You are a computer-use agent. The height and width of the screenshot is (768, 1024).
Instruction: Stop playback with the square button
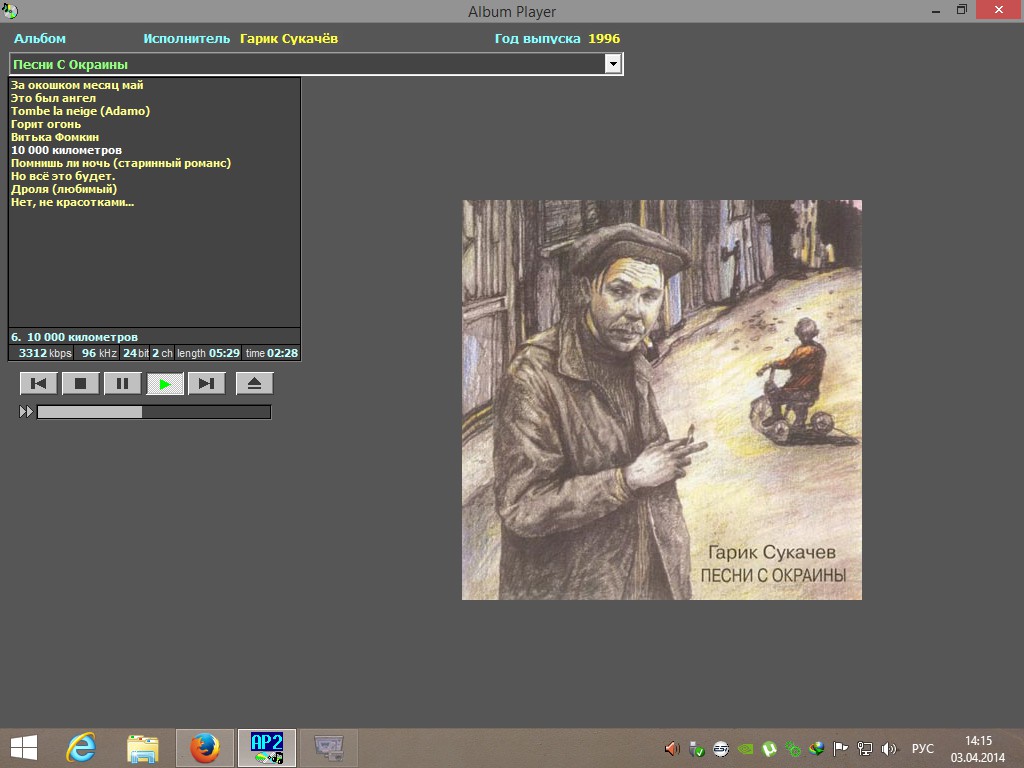coord(80,383)
